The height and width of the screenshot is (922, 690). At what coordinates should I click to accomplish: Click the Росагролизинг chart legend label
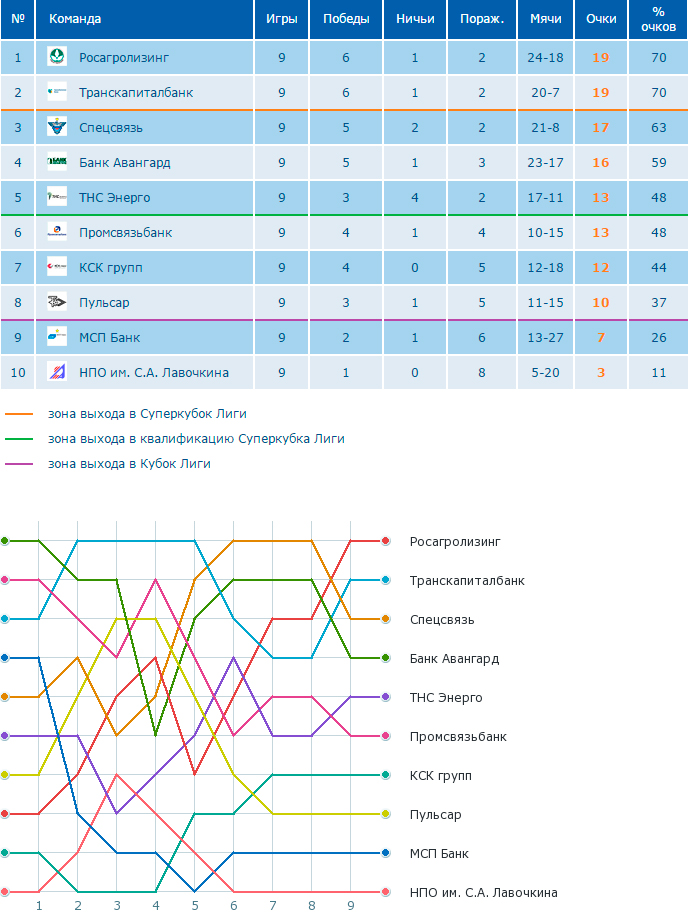455,542
